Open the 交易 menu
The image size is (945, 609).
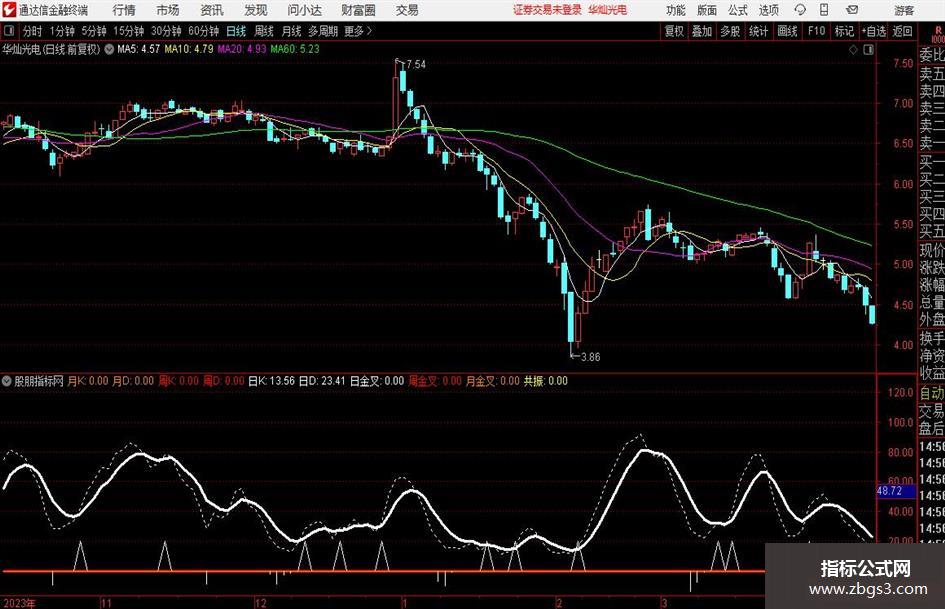pyautogui.click(x=407, y=10)
